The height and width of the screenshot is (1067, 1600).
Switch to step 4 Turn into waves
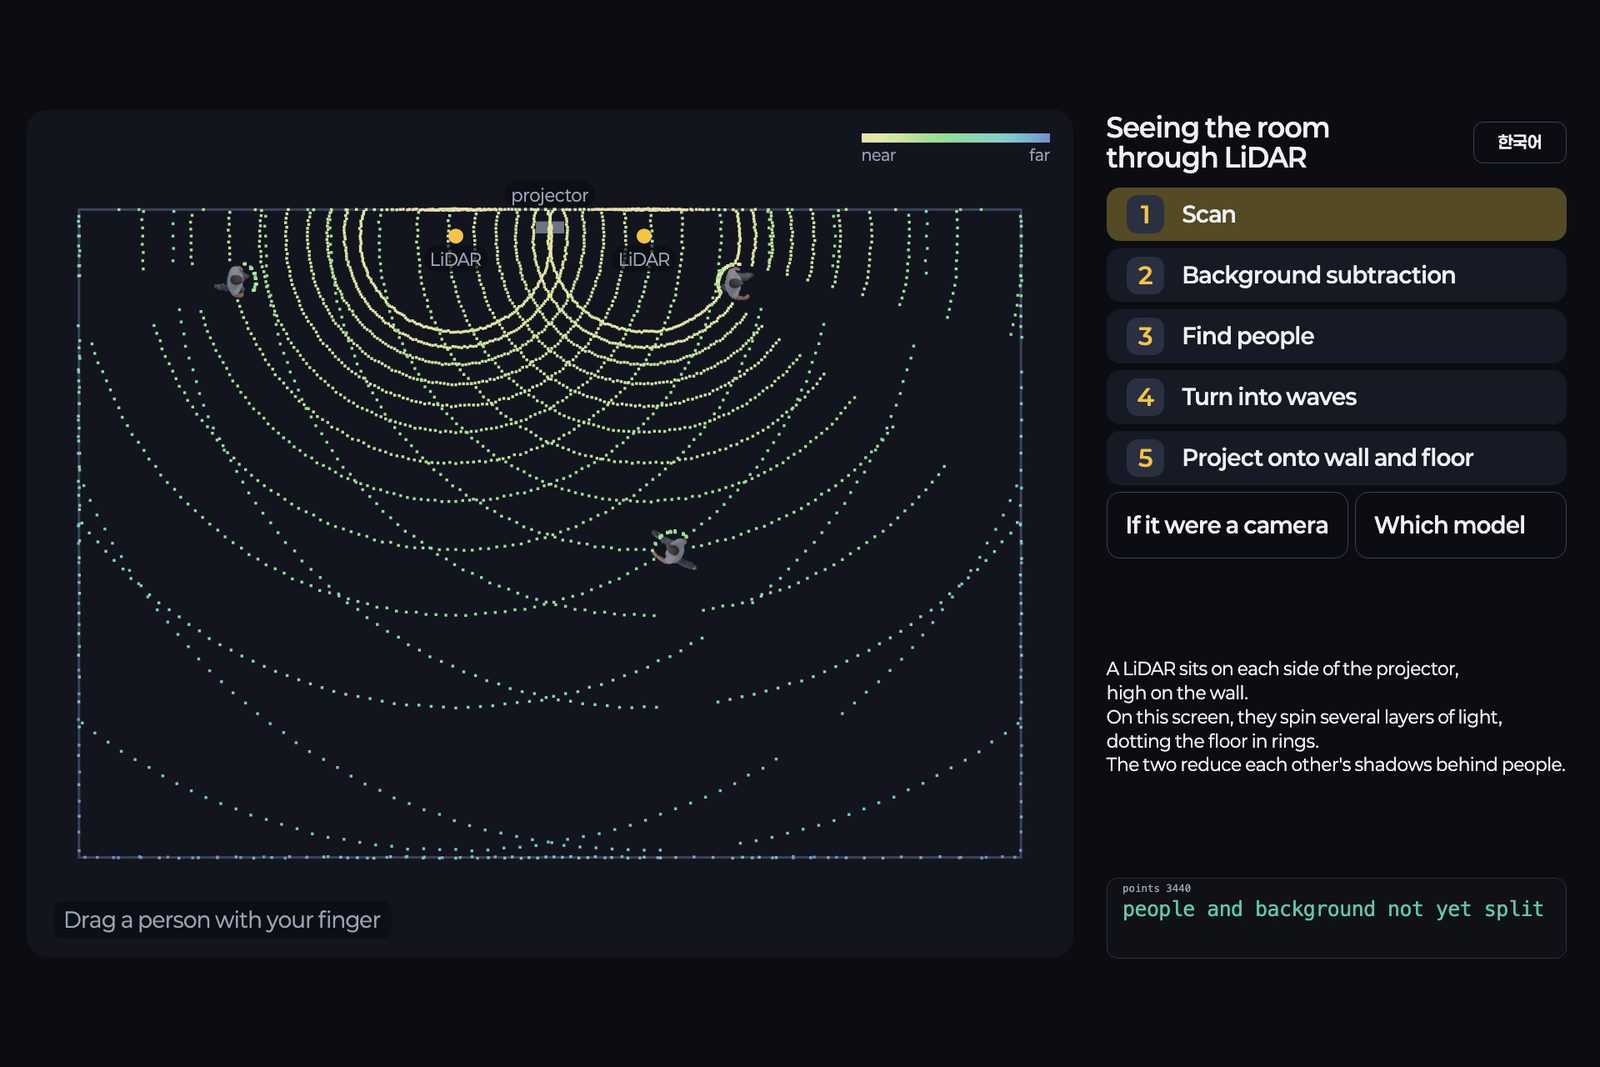(x=1336, y=397)
